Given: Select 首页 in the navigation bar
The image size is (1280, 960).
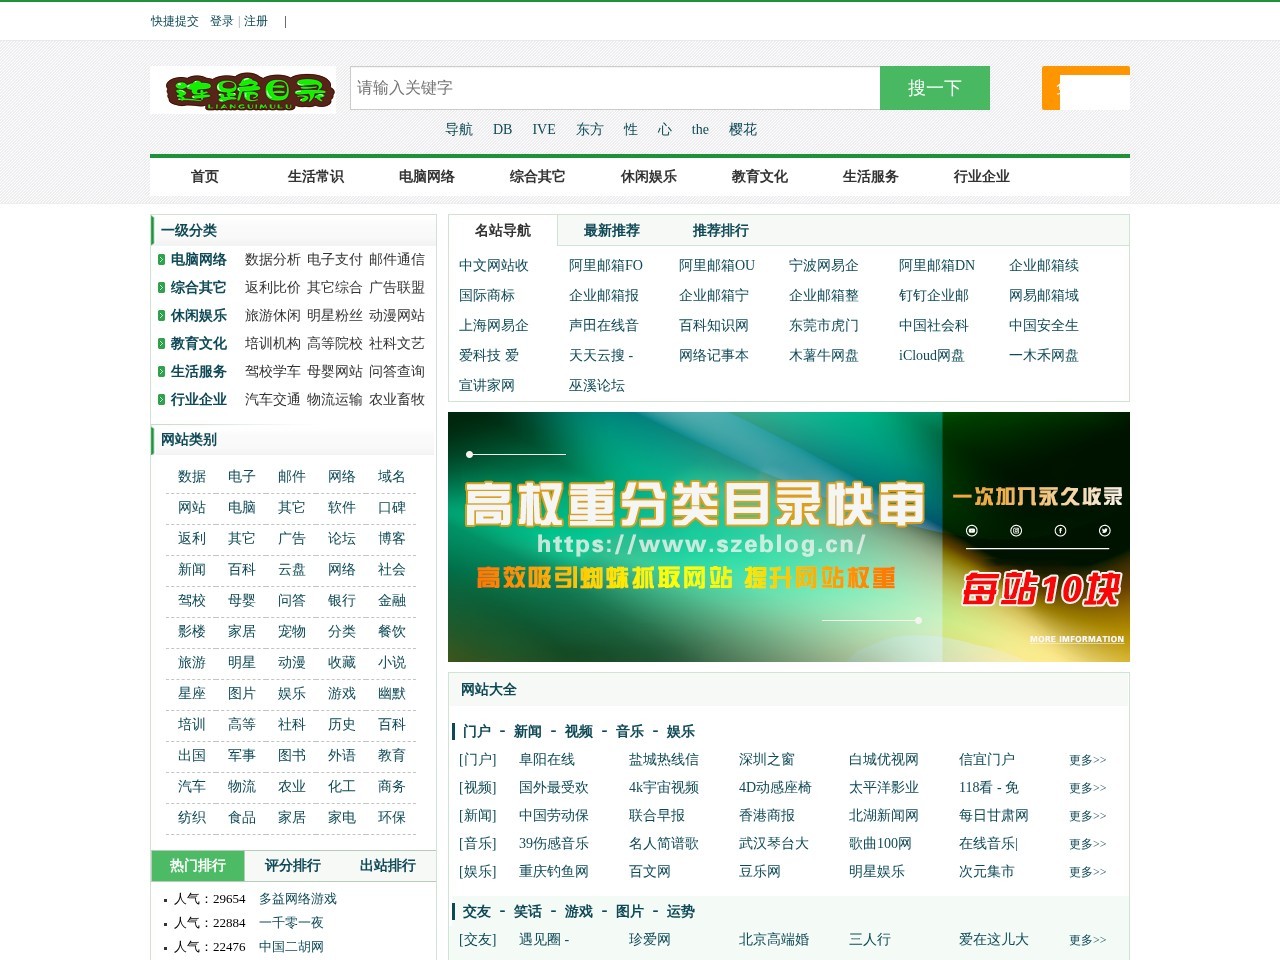Looking at the screenshot, I should click(x=204, y=176).
